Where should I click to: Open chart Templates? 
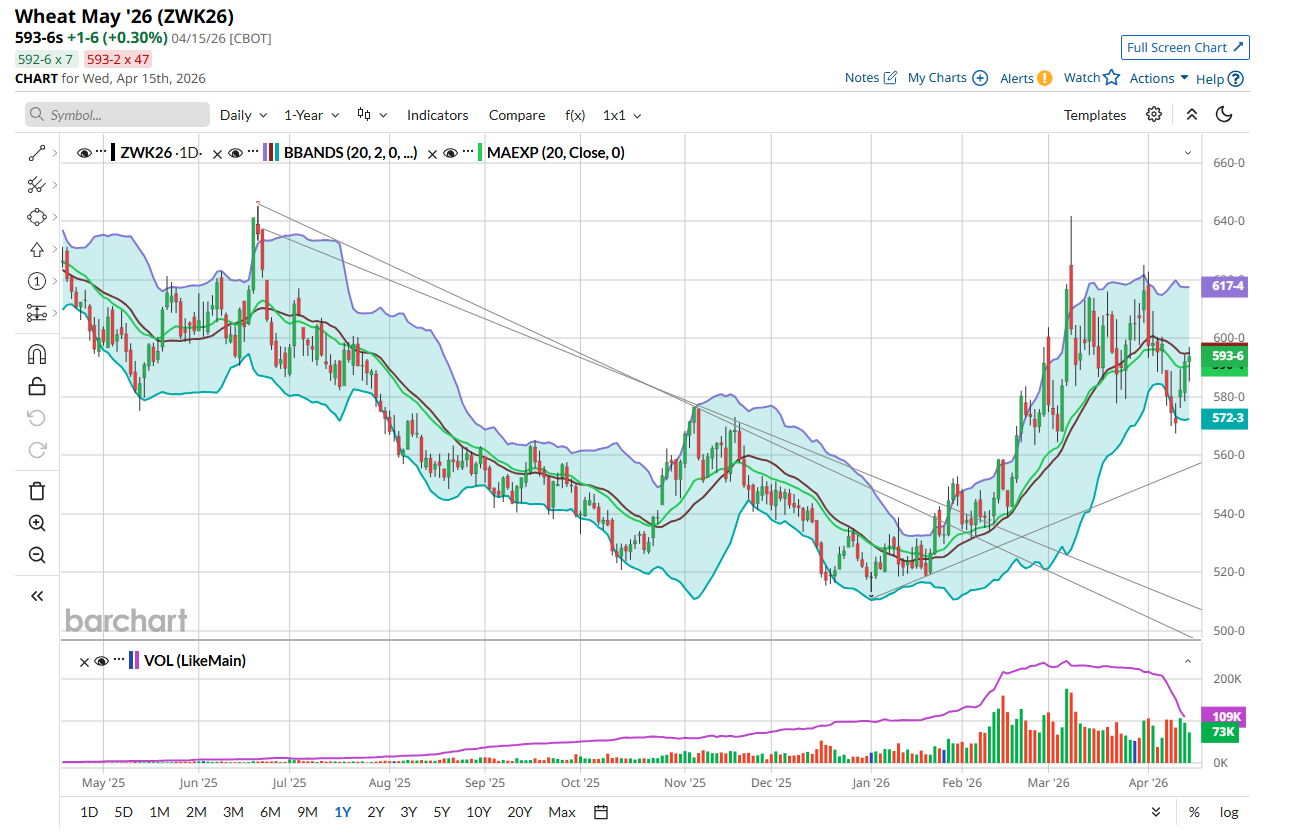[x=1095, y=115]
